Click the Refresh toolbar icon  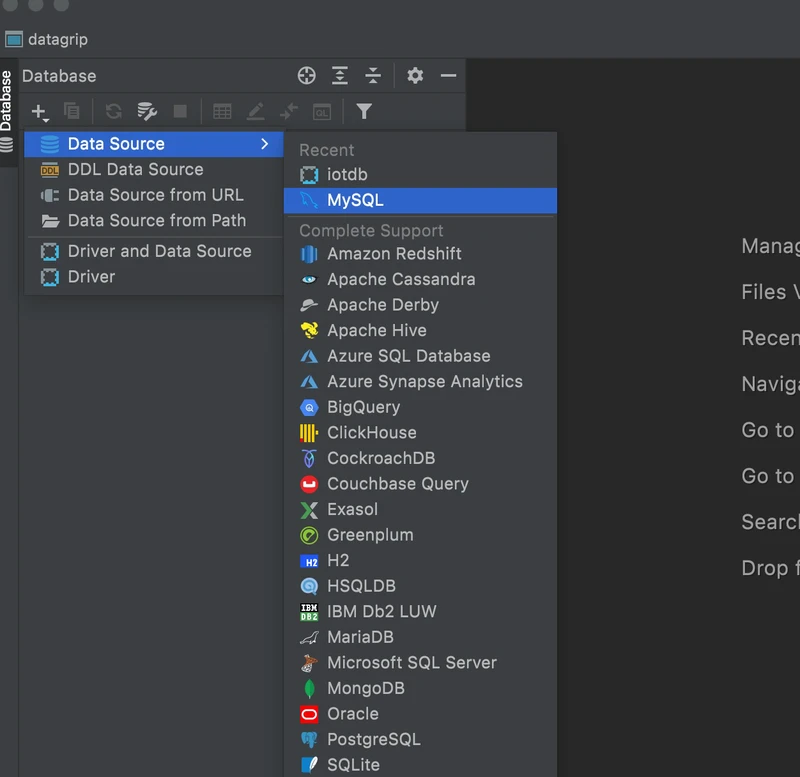point(113,111)
